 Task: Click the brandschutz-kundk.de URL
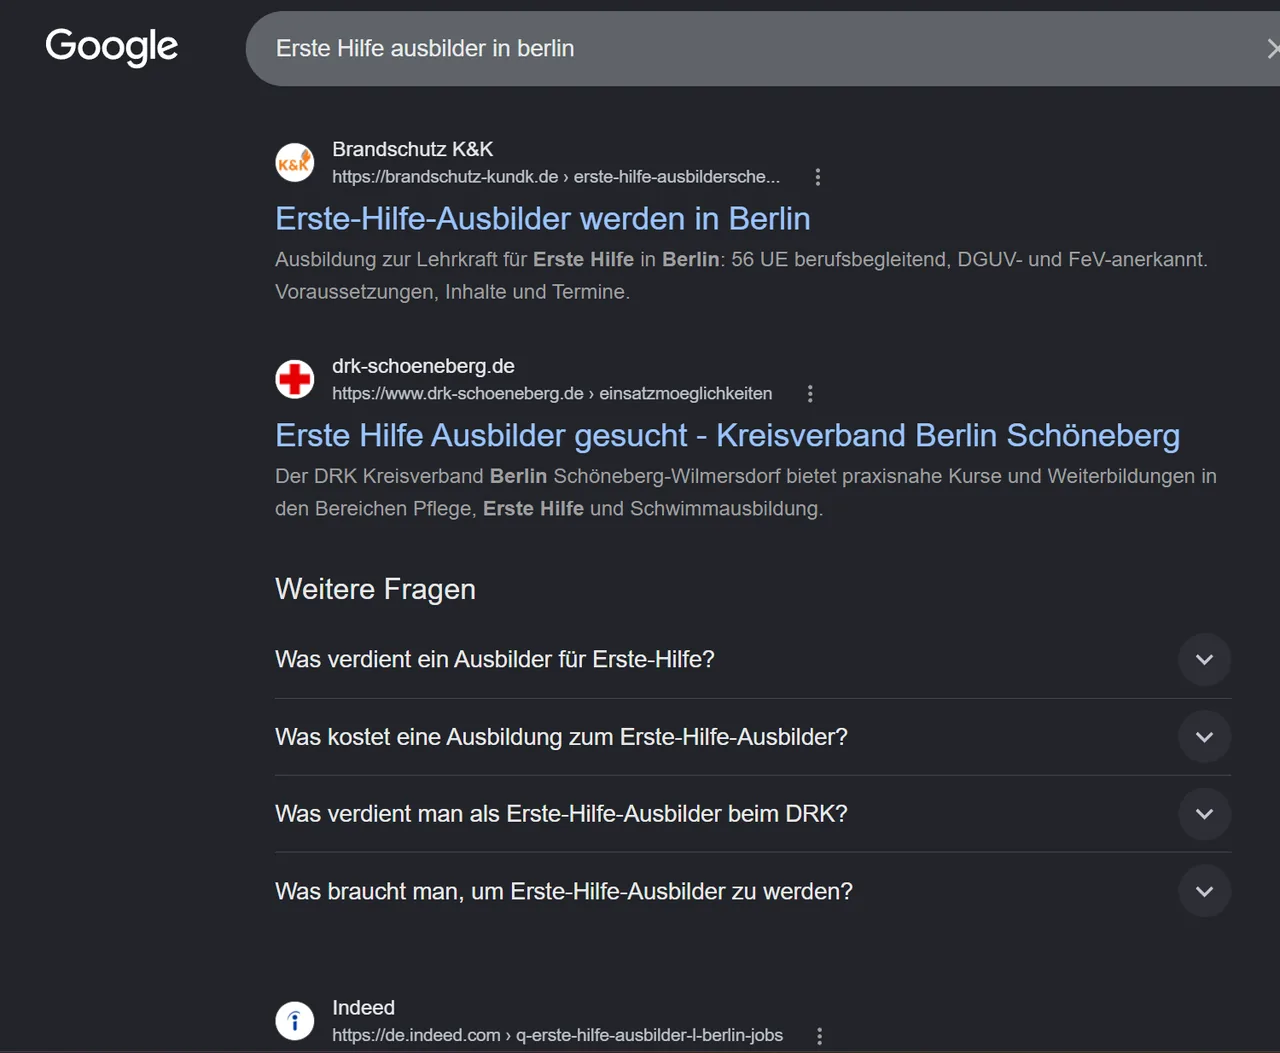[x=556, y=177]
